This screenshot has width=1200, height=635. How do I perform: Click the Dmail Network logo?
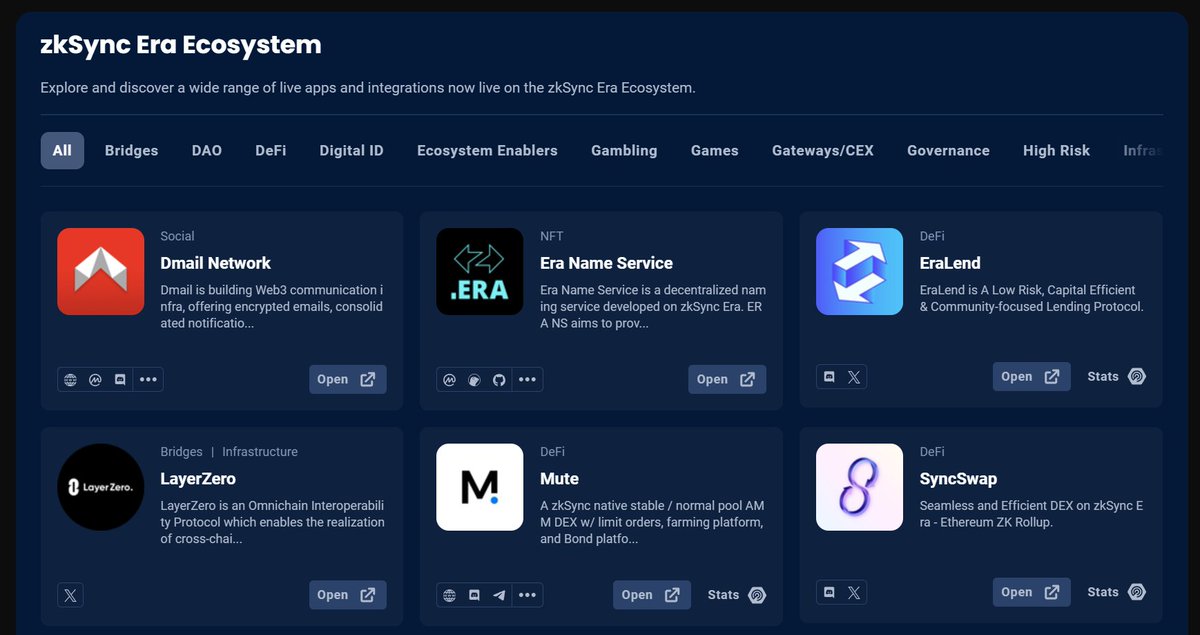click(x=100, y=272)
